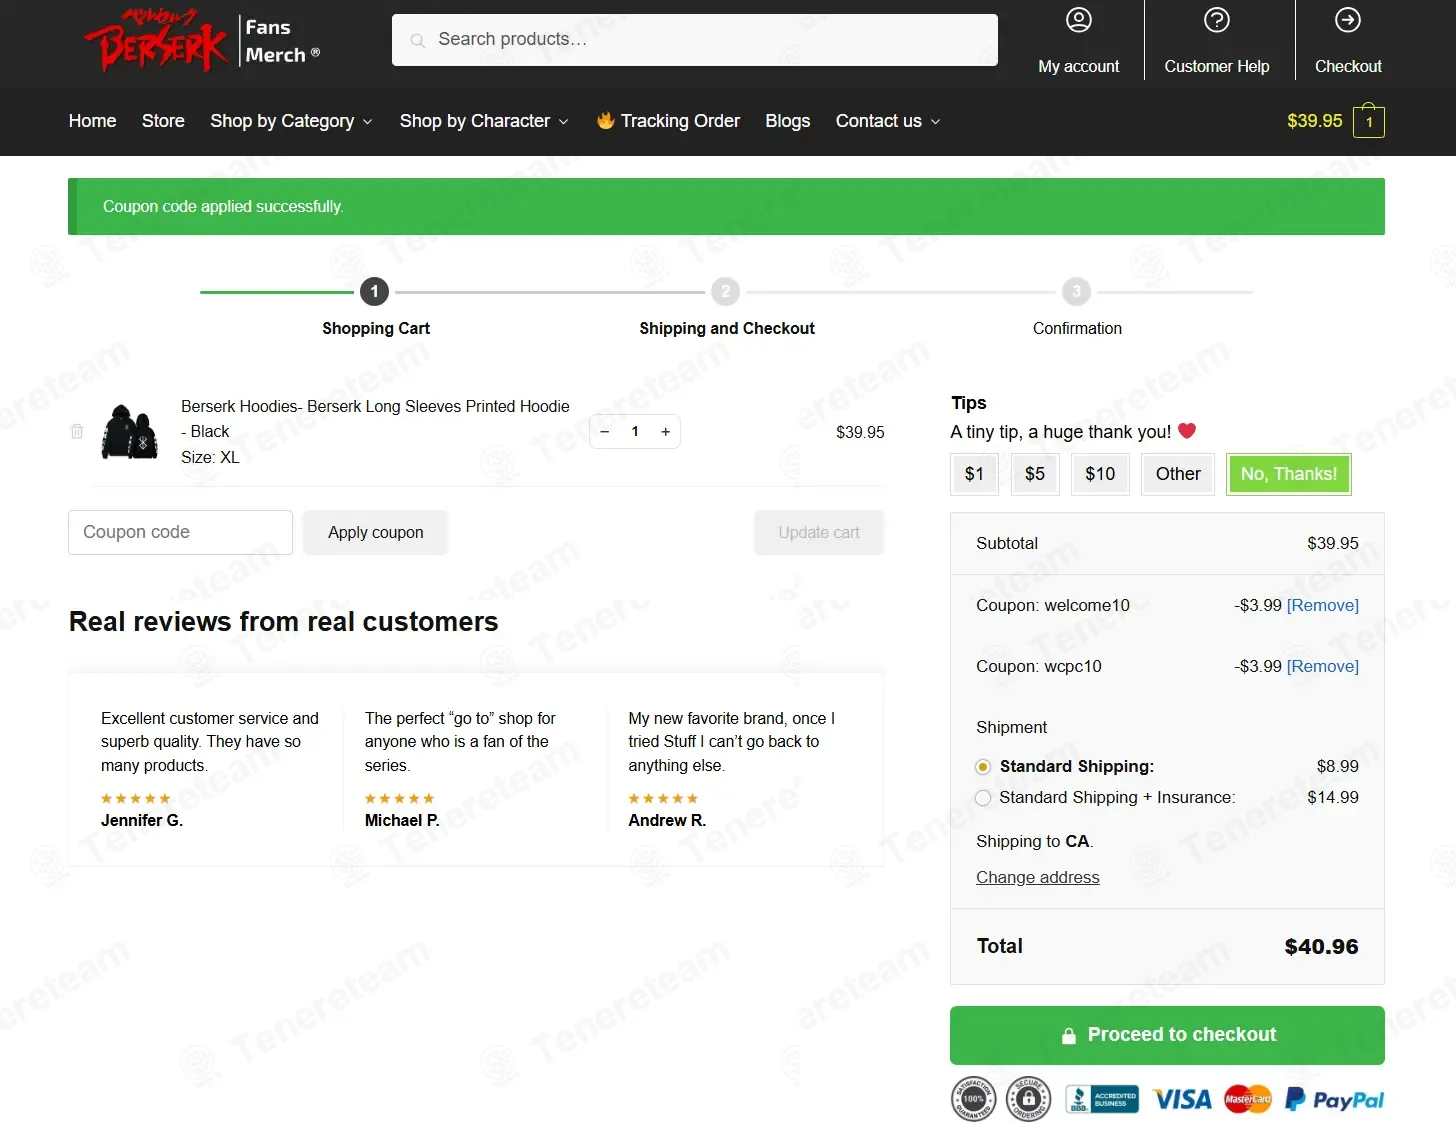The image size is (1456, 1123).
Task: Increase hoodie quantity with plus
Action: click(665, 432)
